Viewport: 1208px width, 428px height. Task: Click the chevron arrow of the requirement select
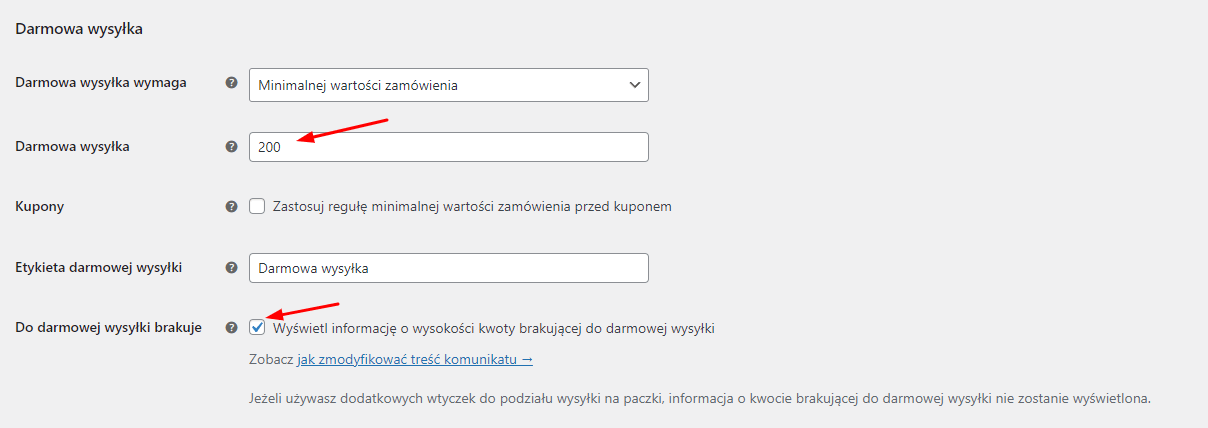[x=634, y=85]
